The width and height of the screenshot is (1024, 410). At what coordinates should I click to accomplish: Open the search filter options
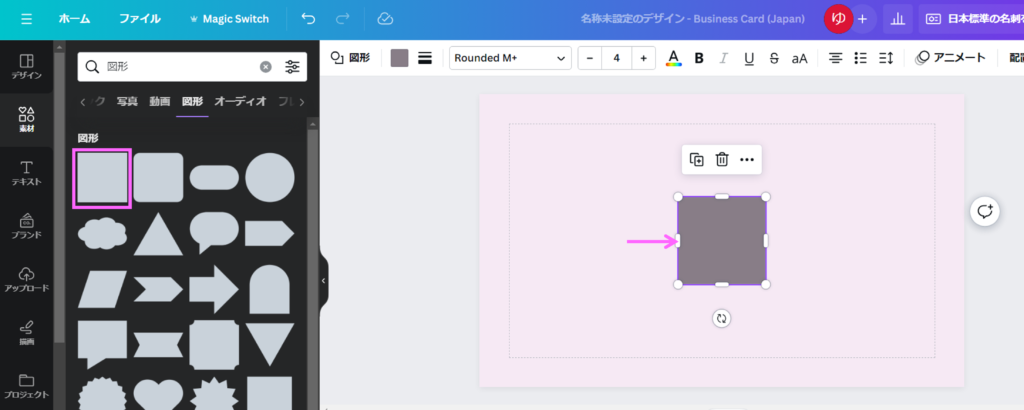click(x=292, y=67)
